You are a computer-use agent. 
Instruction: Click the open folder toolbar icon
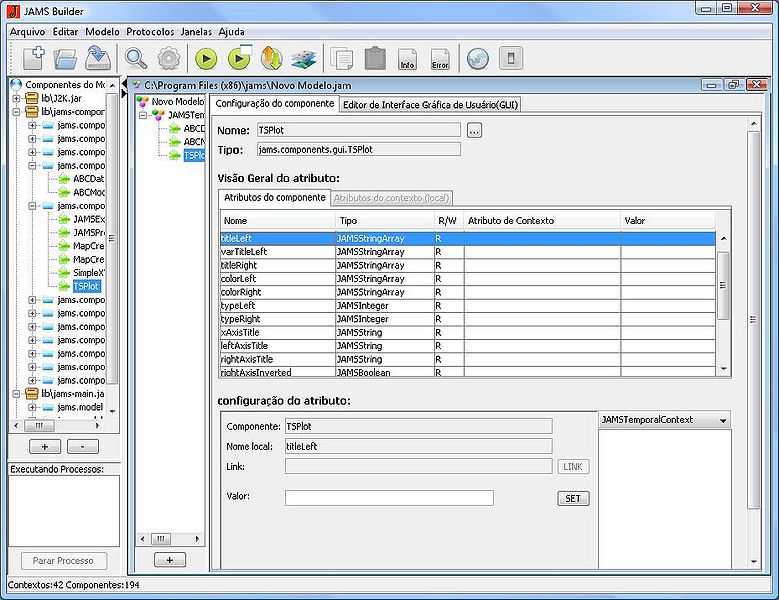(65, 58)
